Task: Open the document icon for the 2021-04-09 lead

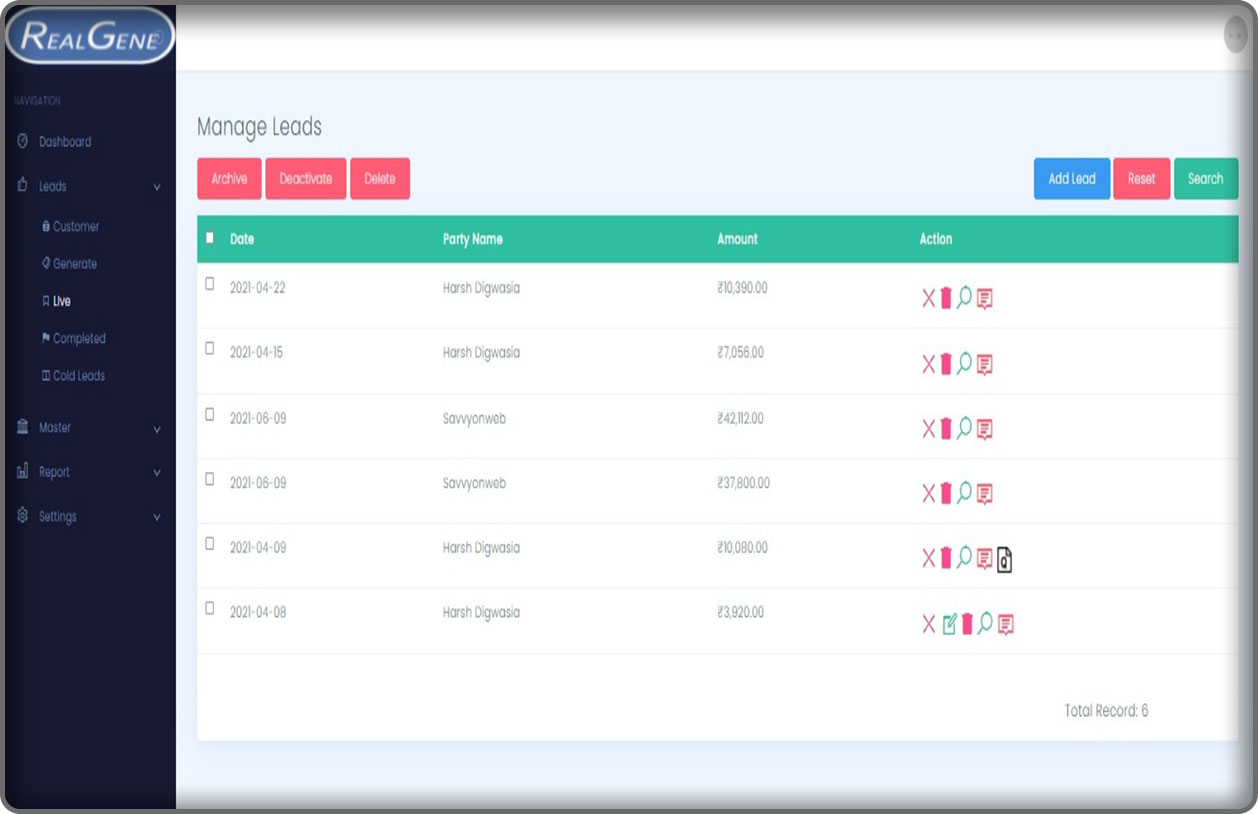Action: tap(1005, 560)
